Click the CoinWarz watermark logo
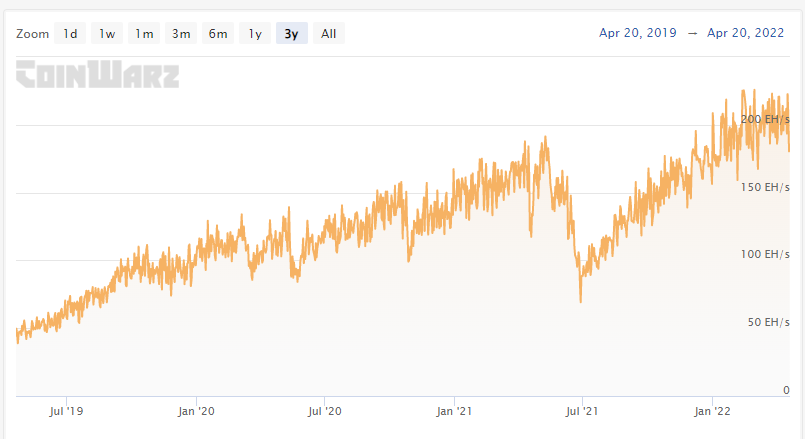The height and width of the screenshot is (439, 805). 97,75
